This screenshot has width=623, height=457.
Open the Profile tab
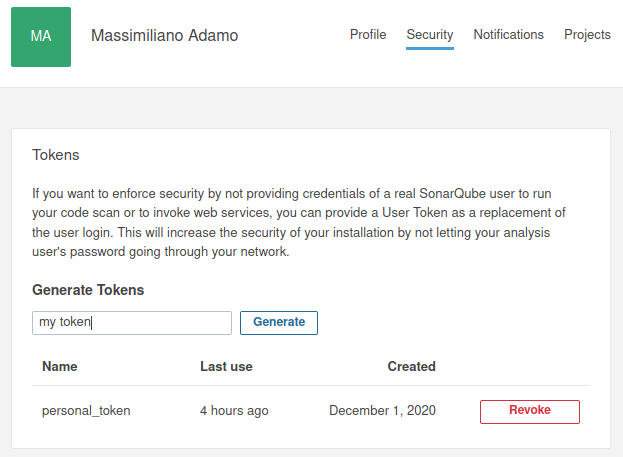pyautogui.click(x=368, y=35)
